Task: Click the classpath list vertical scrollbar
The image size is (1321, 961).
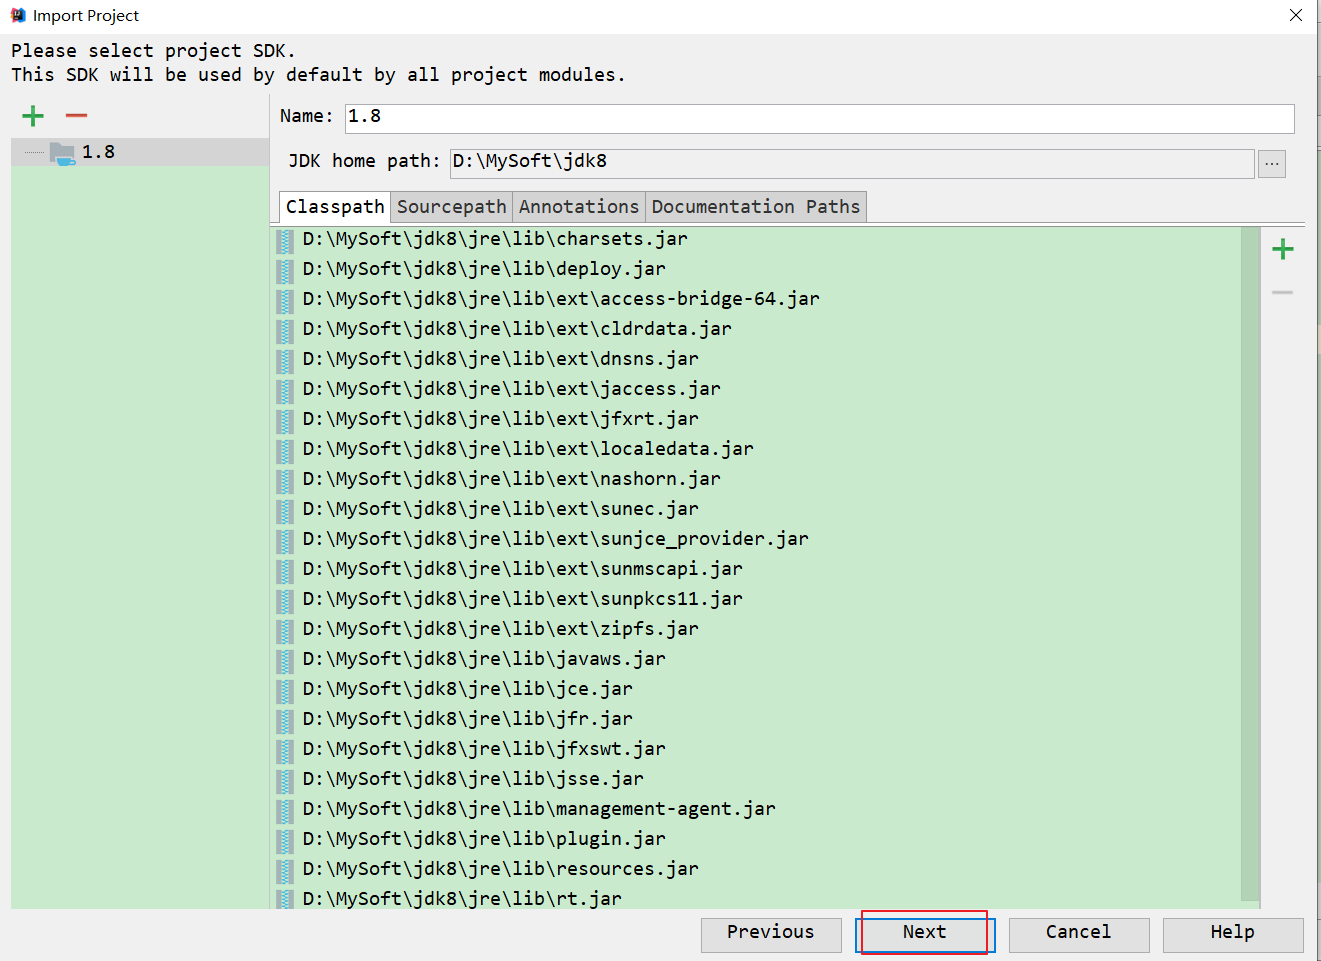Action: (1249, 560)
